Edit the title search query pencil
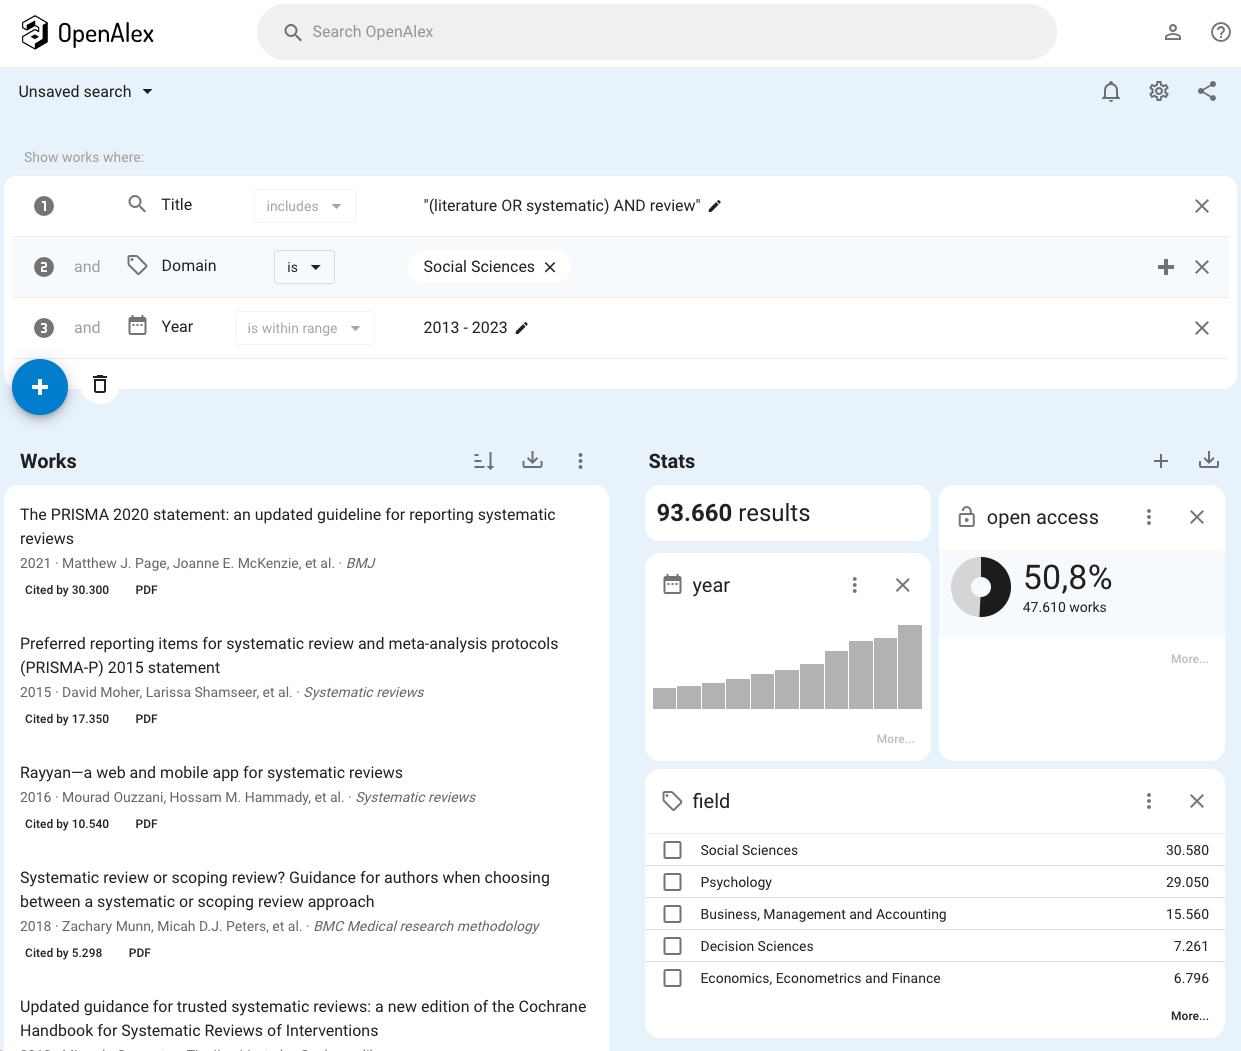 point(715,206)
